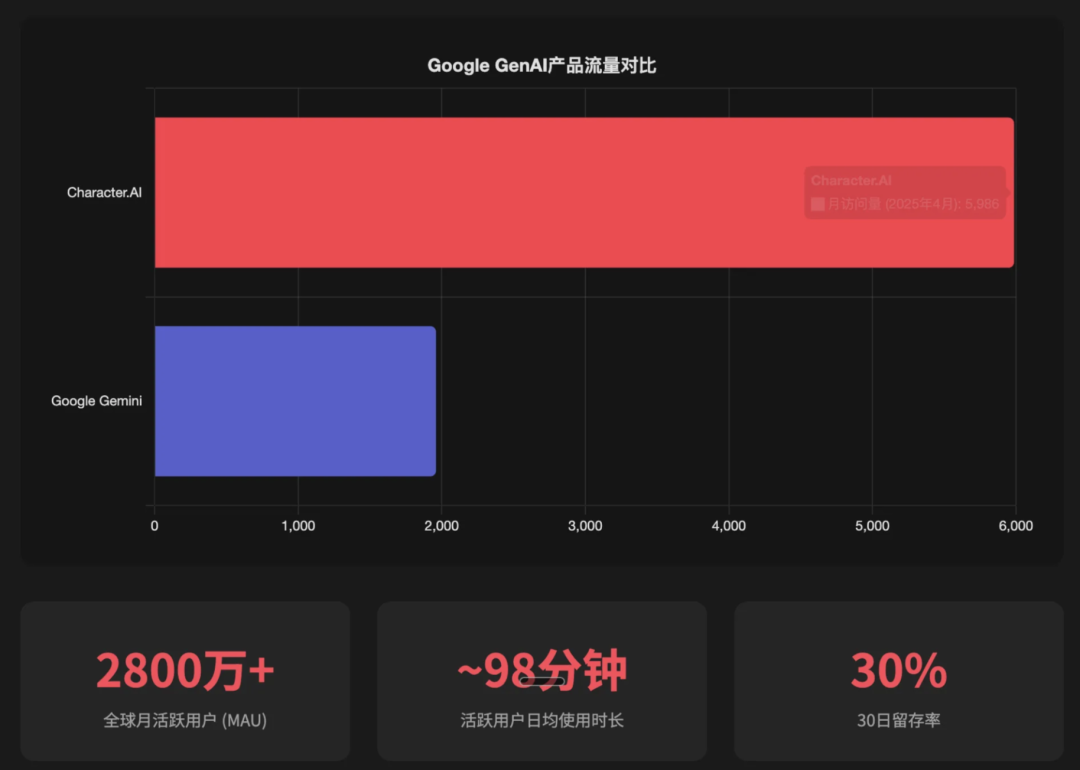Screen dimensions: 1080x770
Task: Click the red Character.AI bar
Action: coord(584,192)
